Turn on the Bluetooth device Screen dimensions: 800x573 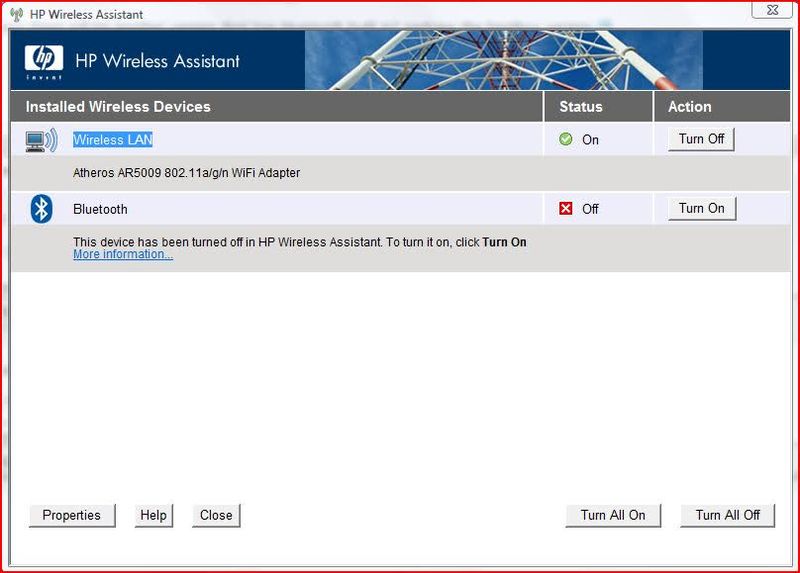click(702, 209)
